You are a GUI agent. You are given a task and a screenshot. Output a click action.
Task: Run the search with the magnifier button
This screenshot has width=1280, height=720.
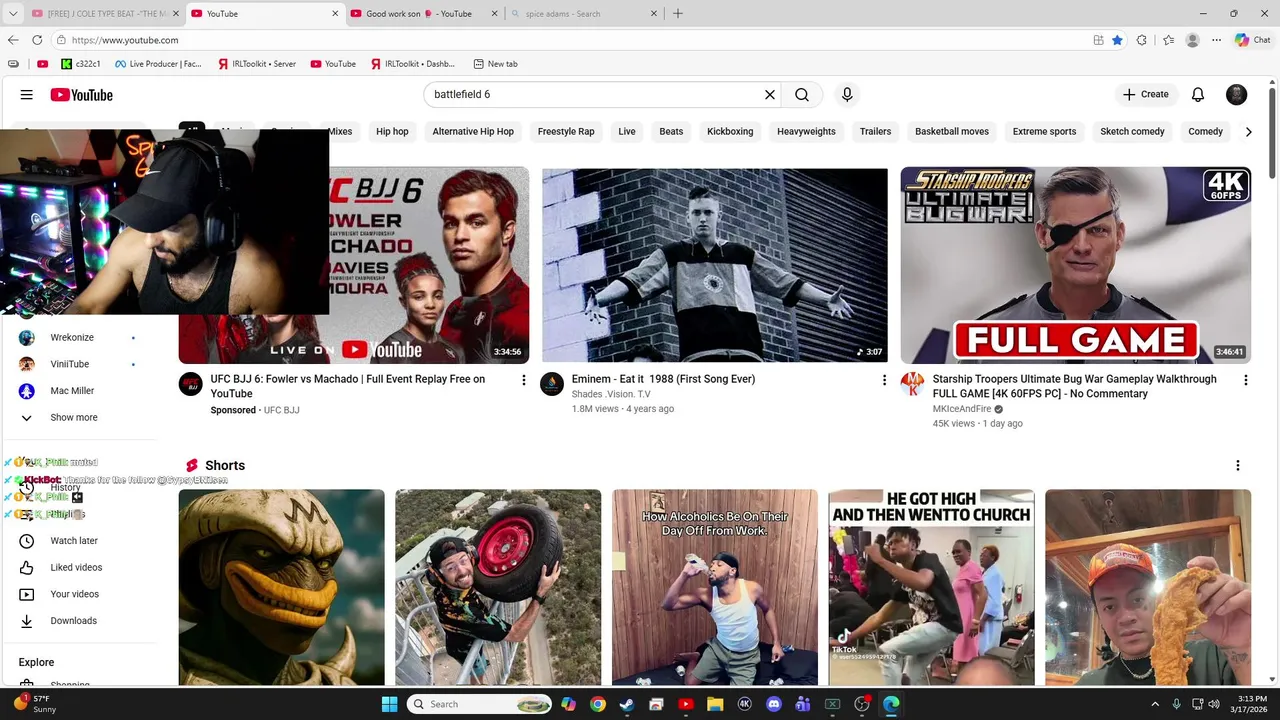click(802, 95)
